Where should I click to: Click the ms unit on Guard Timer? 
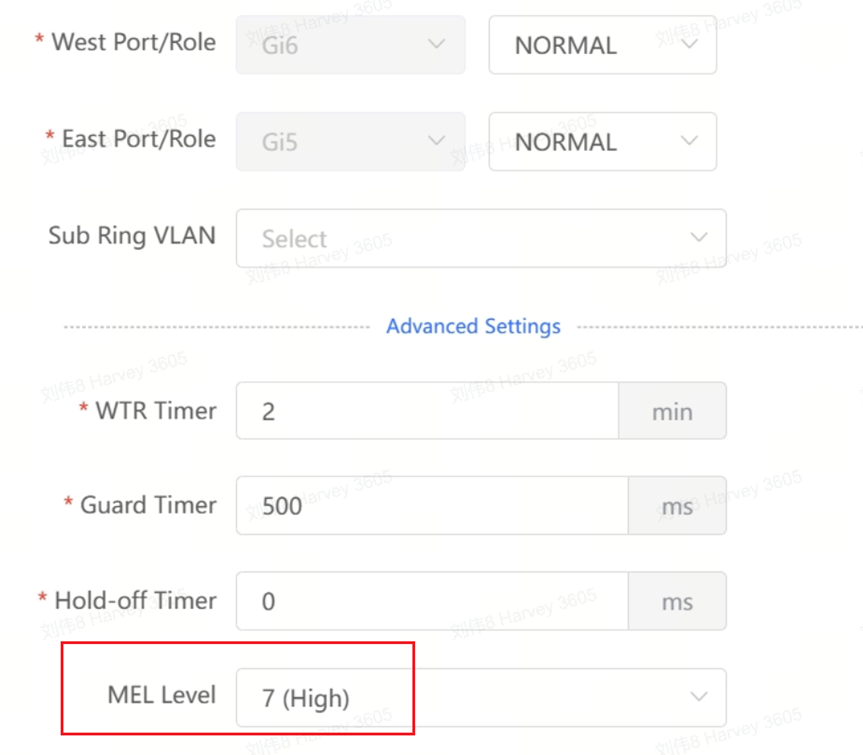coord(677,506)
